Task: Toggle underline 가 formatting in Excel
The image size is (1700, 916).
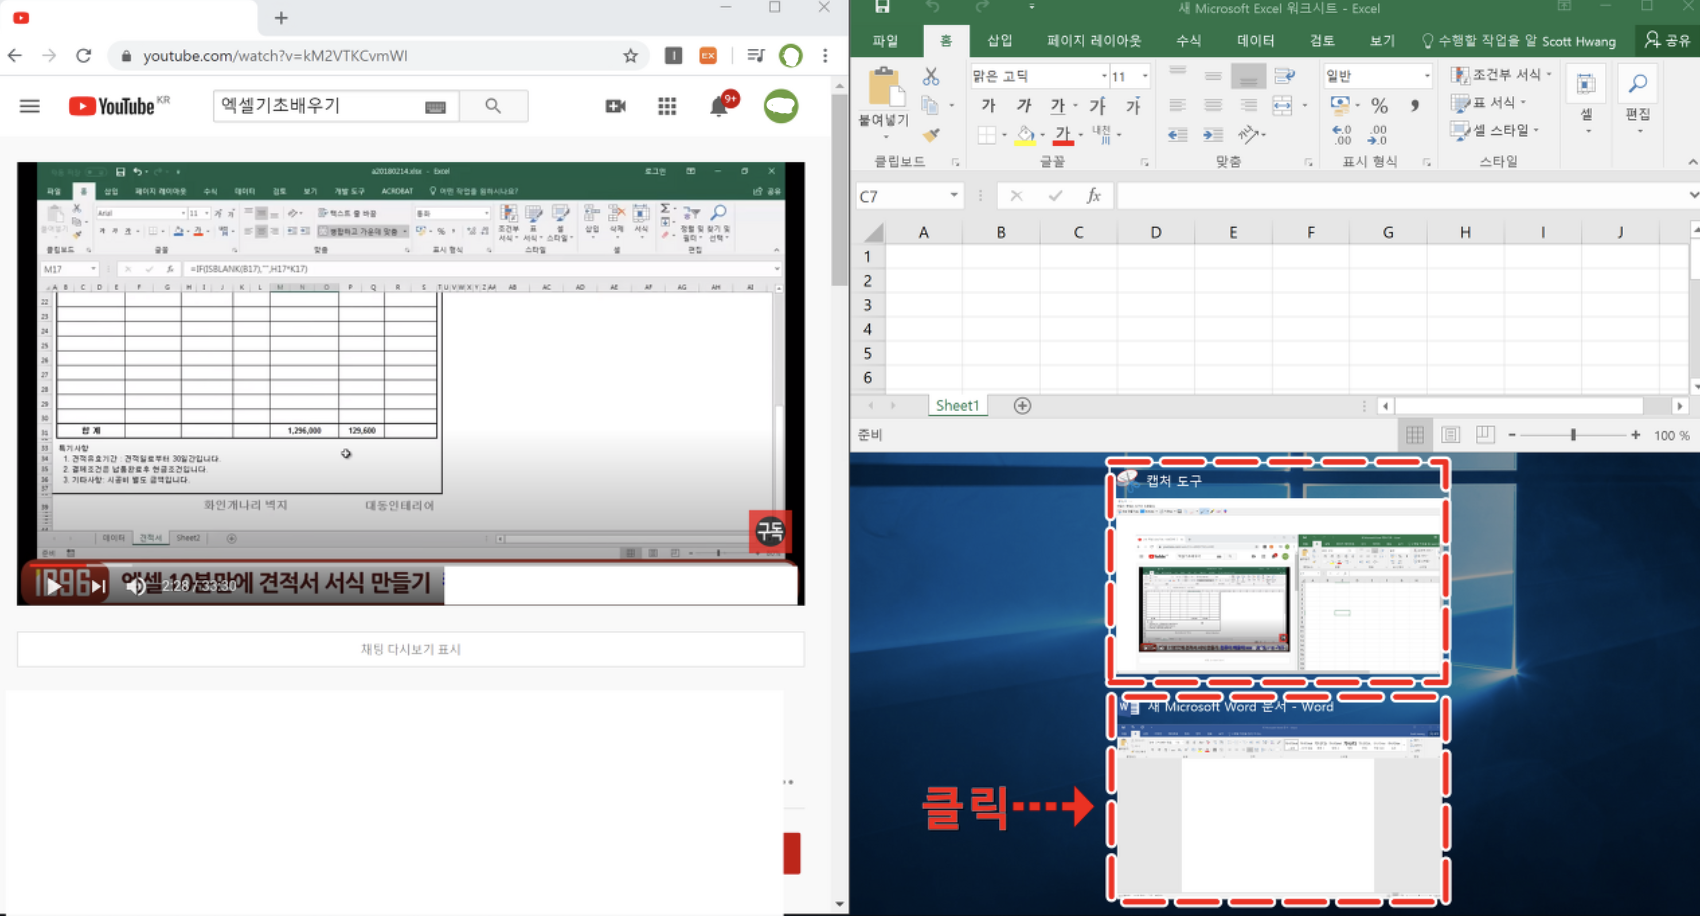Action: click(x=1057, y=105)
